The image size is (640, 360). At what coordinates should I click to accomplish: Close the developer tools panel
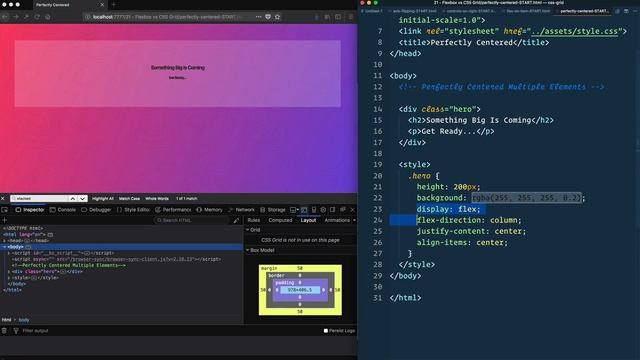[x=353, y=210]
